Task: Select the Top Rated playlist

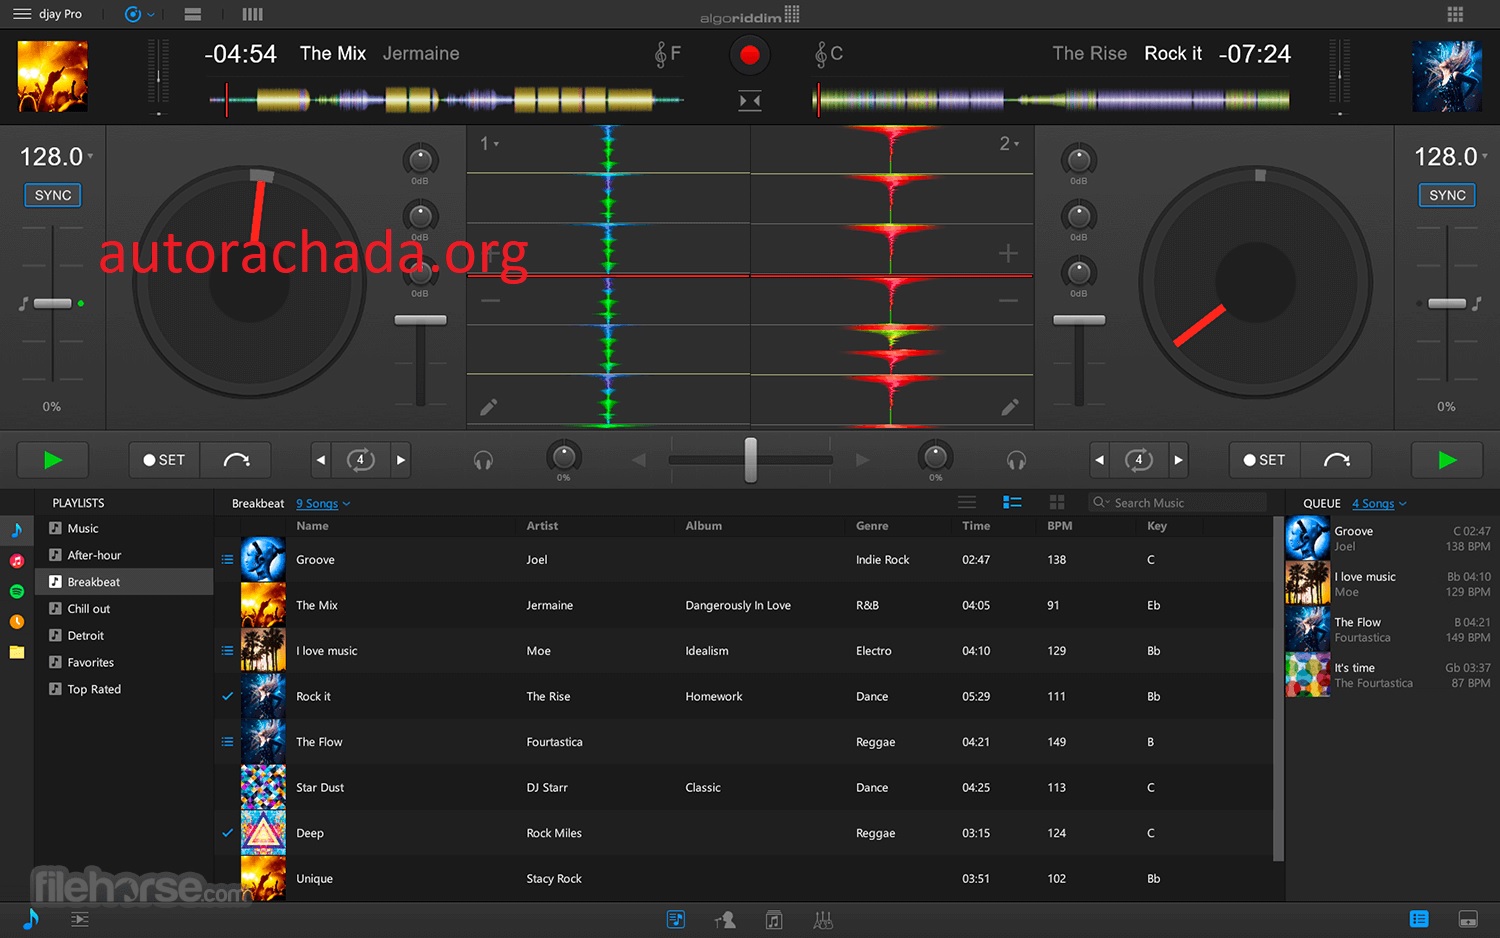Action: tap(124, 689)
